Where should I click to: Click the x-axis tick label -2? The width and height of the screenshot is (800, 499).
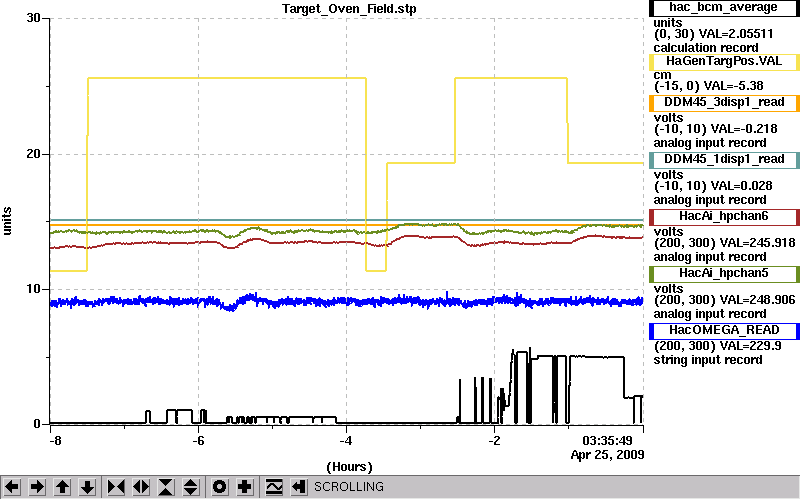pos(493,440)
